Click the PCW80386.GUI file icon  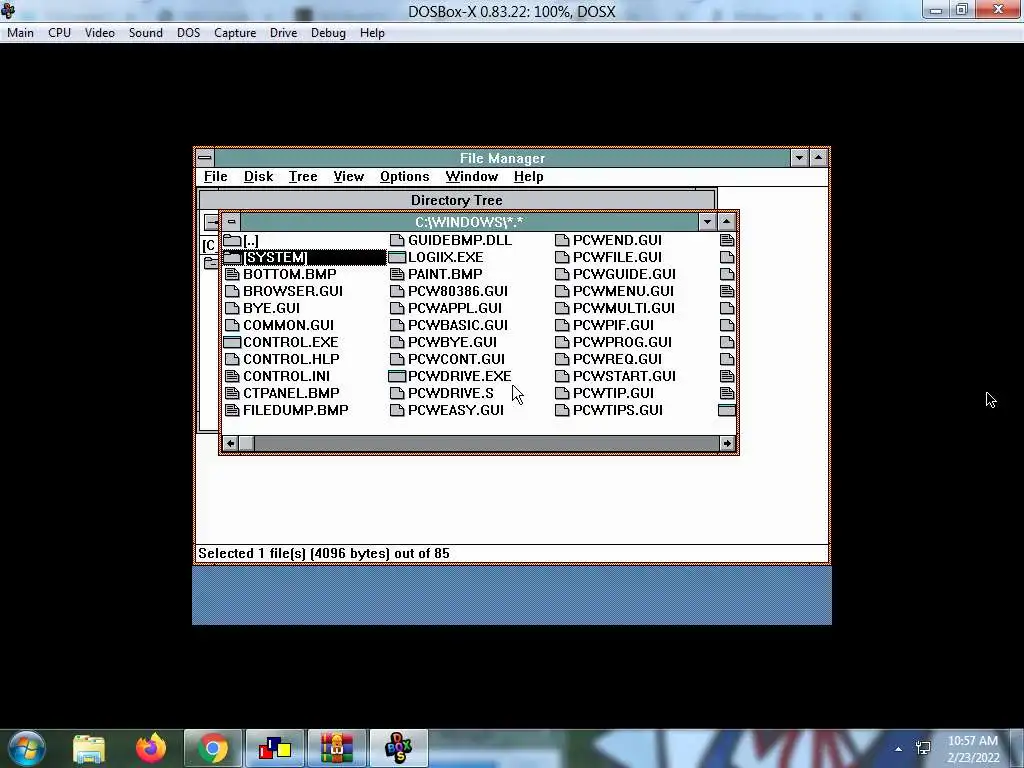[x=397, y=291]
